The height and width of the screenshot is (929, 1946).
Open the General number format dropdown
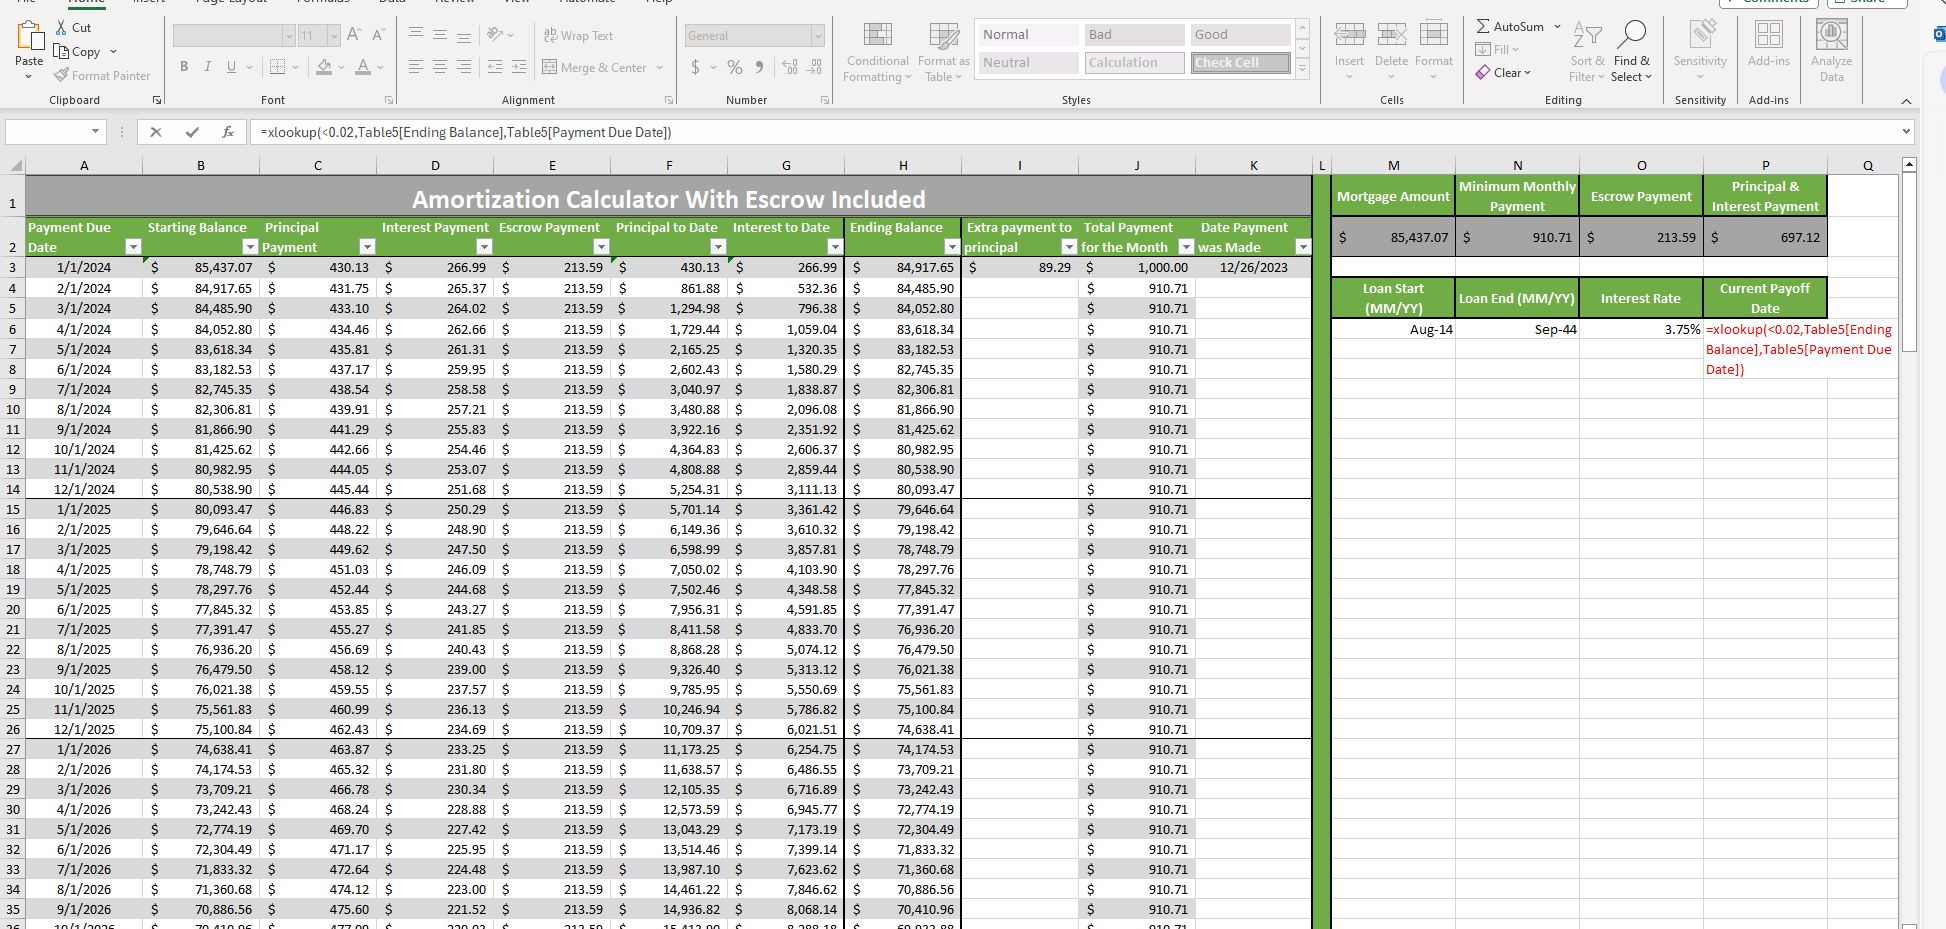click(x=818, y=36)
